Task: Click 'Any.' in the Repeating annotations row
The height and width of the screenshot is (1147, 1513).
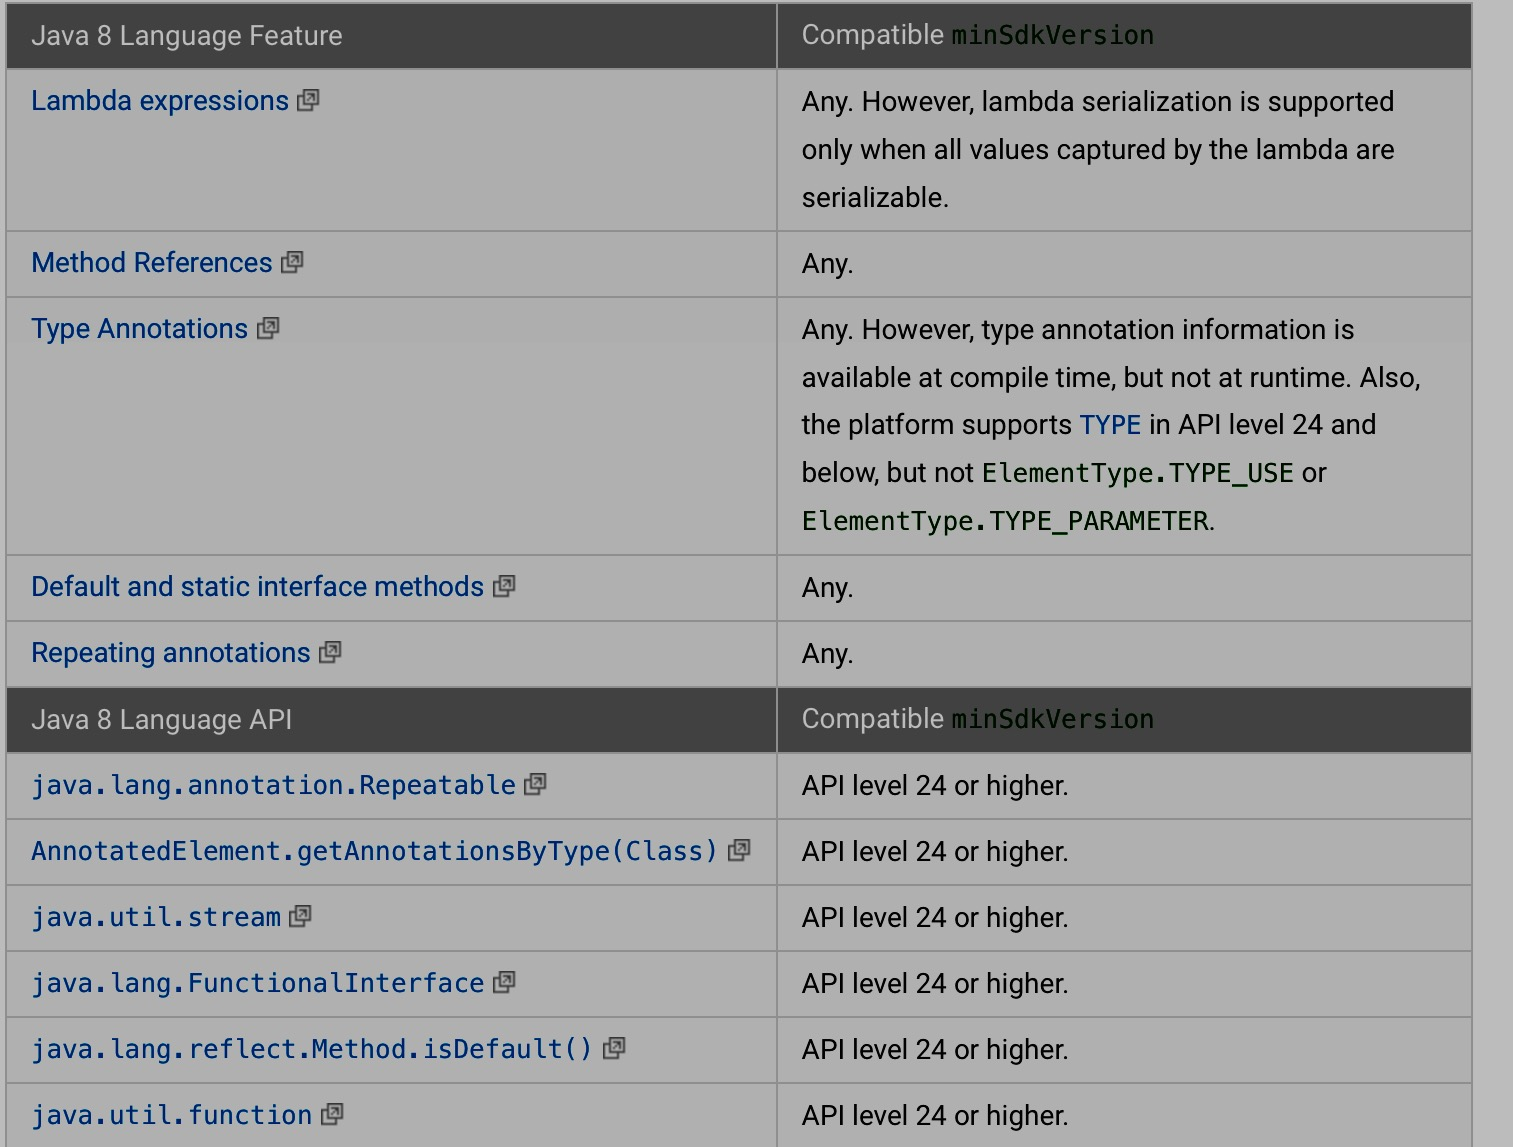Action: click(x=827, y=654)
